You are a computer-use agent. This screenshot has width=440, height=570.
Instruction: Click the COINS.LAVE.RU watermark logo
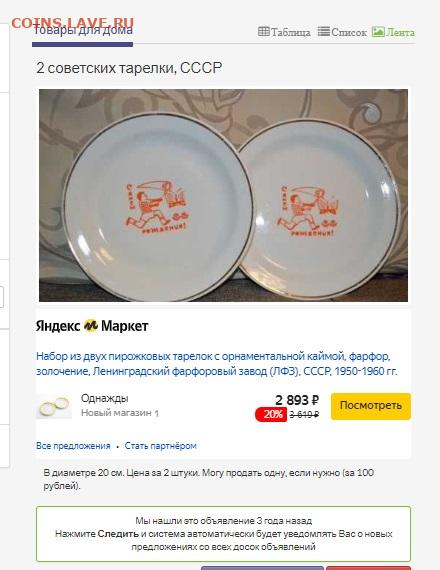73,23
